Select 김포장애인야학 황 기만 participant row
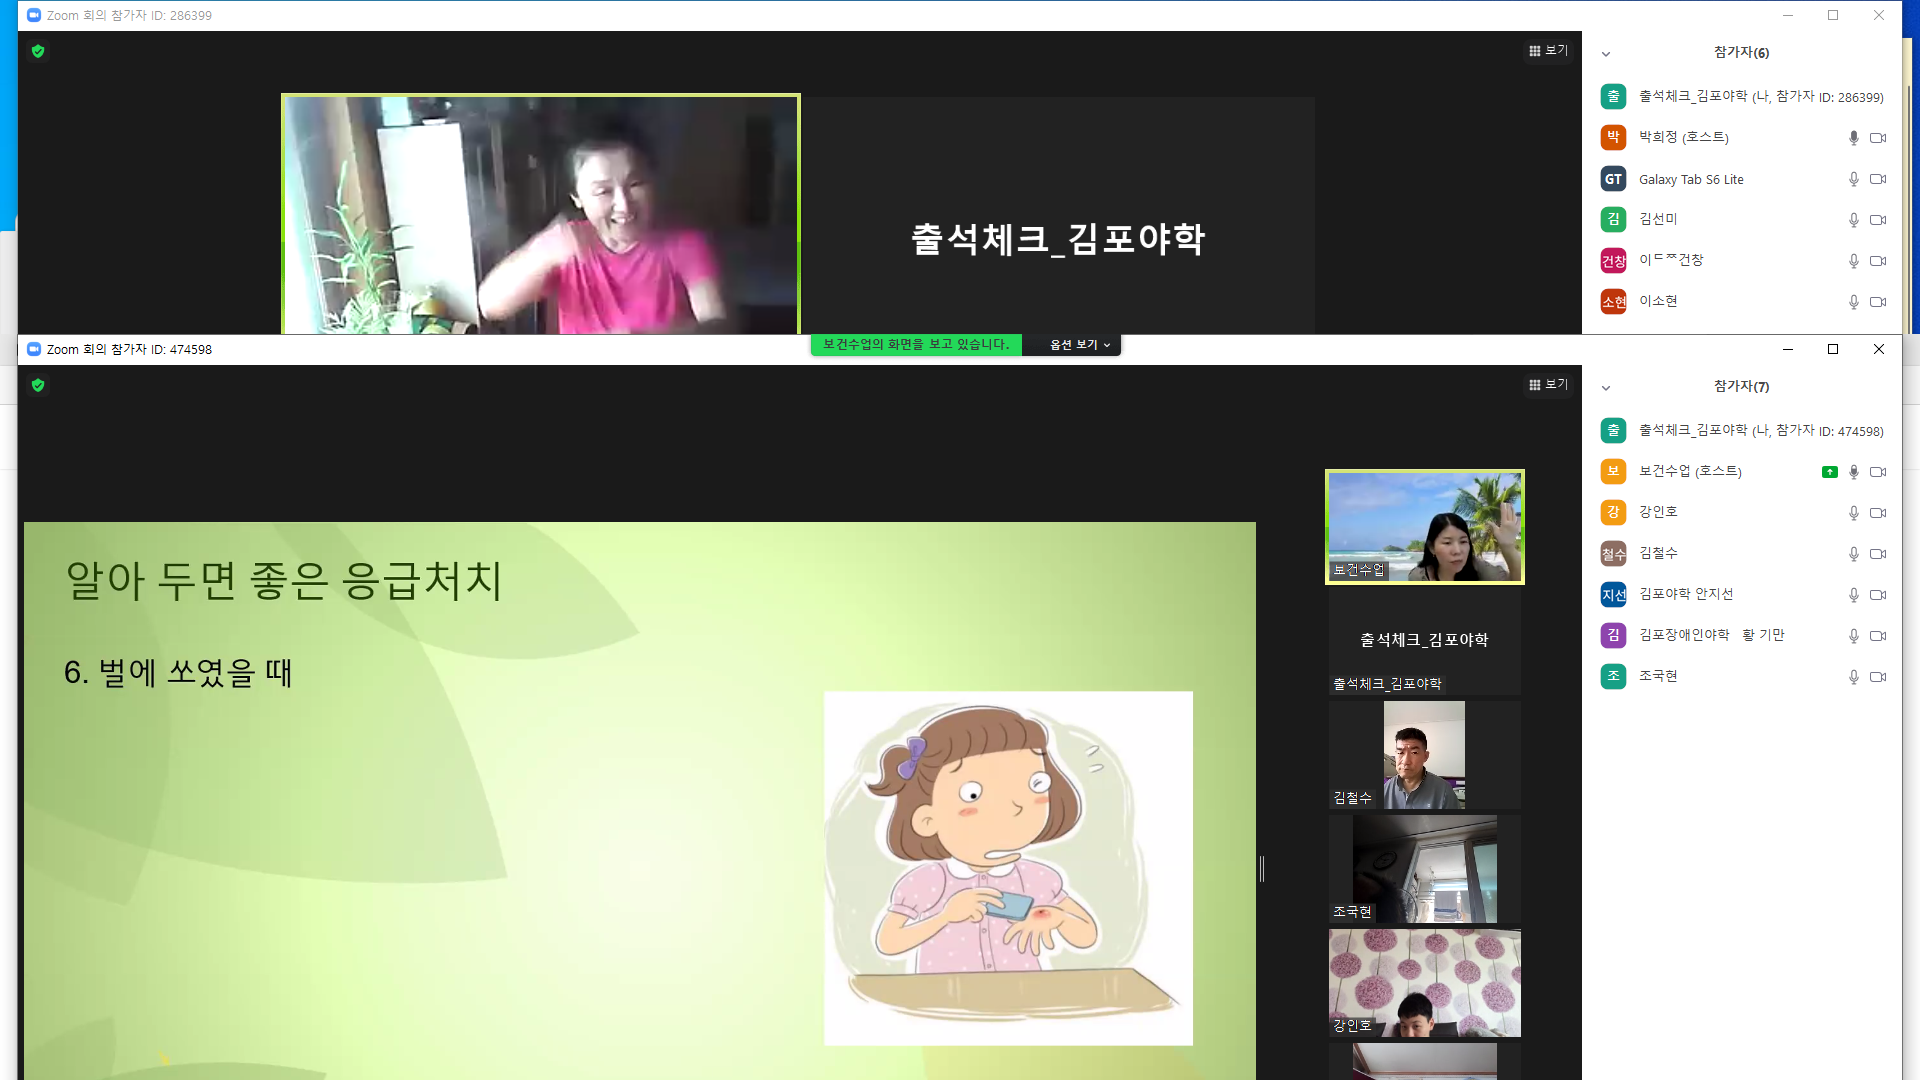This screenshot has height=1080, width=1920. coord(1742,635)
